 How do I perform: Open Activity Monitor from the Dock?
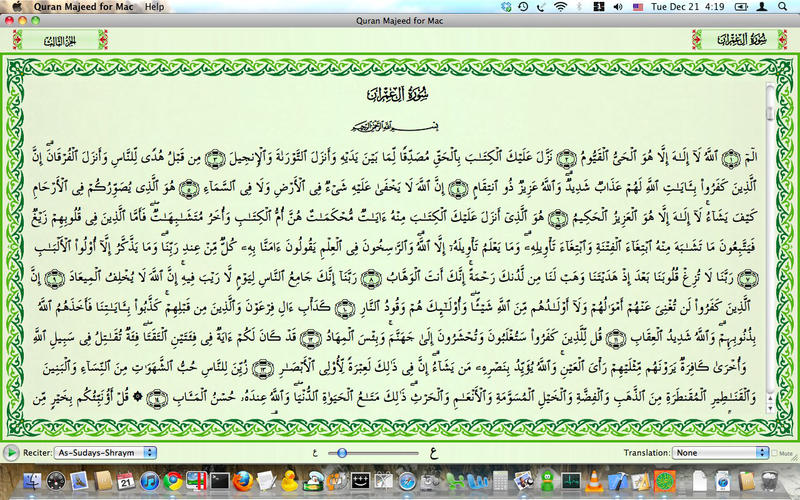coord(570,481)
